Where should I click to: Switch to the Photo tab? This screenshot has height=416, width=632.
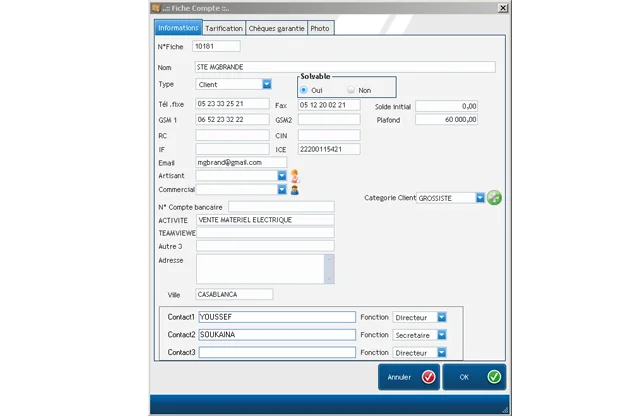pos(320,28)
